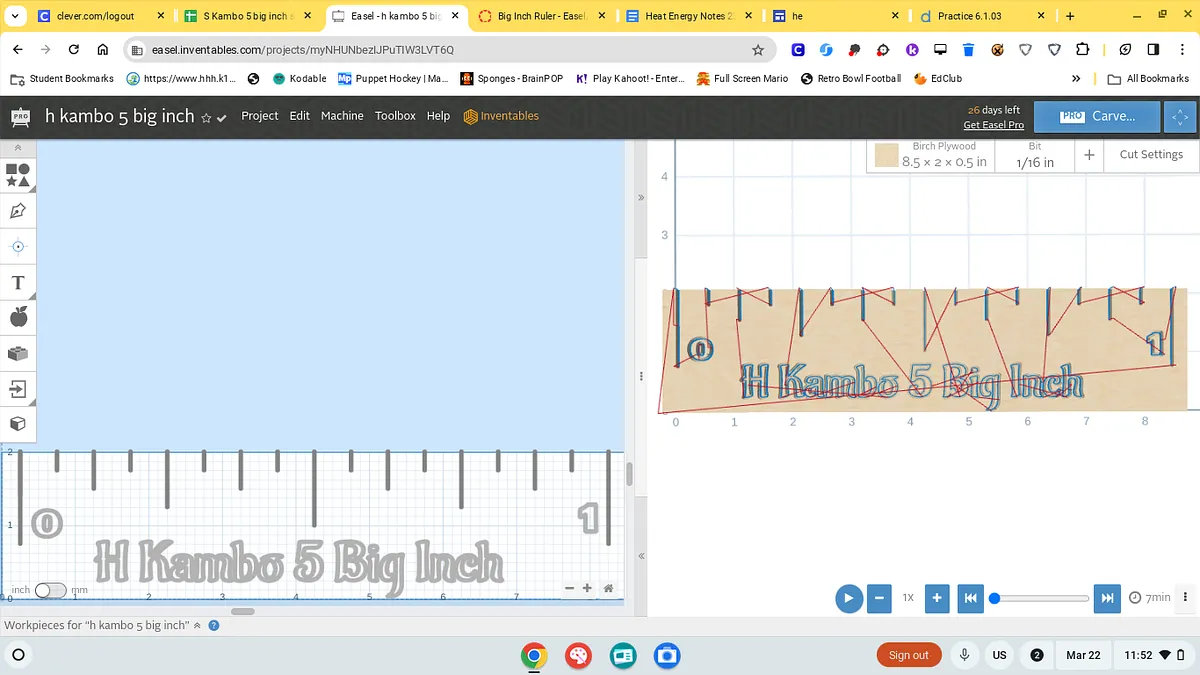Click the home view icon on canvas
The width and height of the screenshot is (1200, 675).
(608, 589)
